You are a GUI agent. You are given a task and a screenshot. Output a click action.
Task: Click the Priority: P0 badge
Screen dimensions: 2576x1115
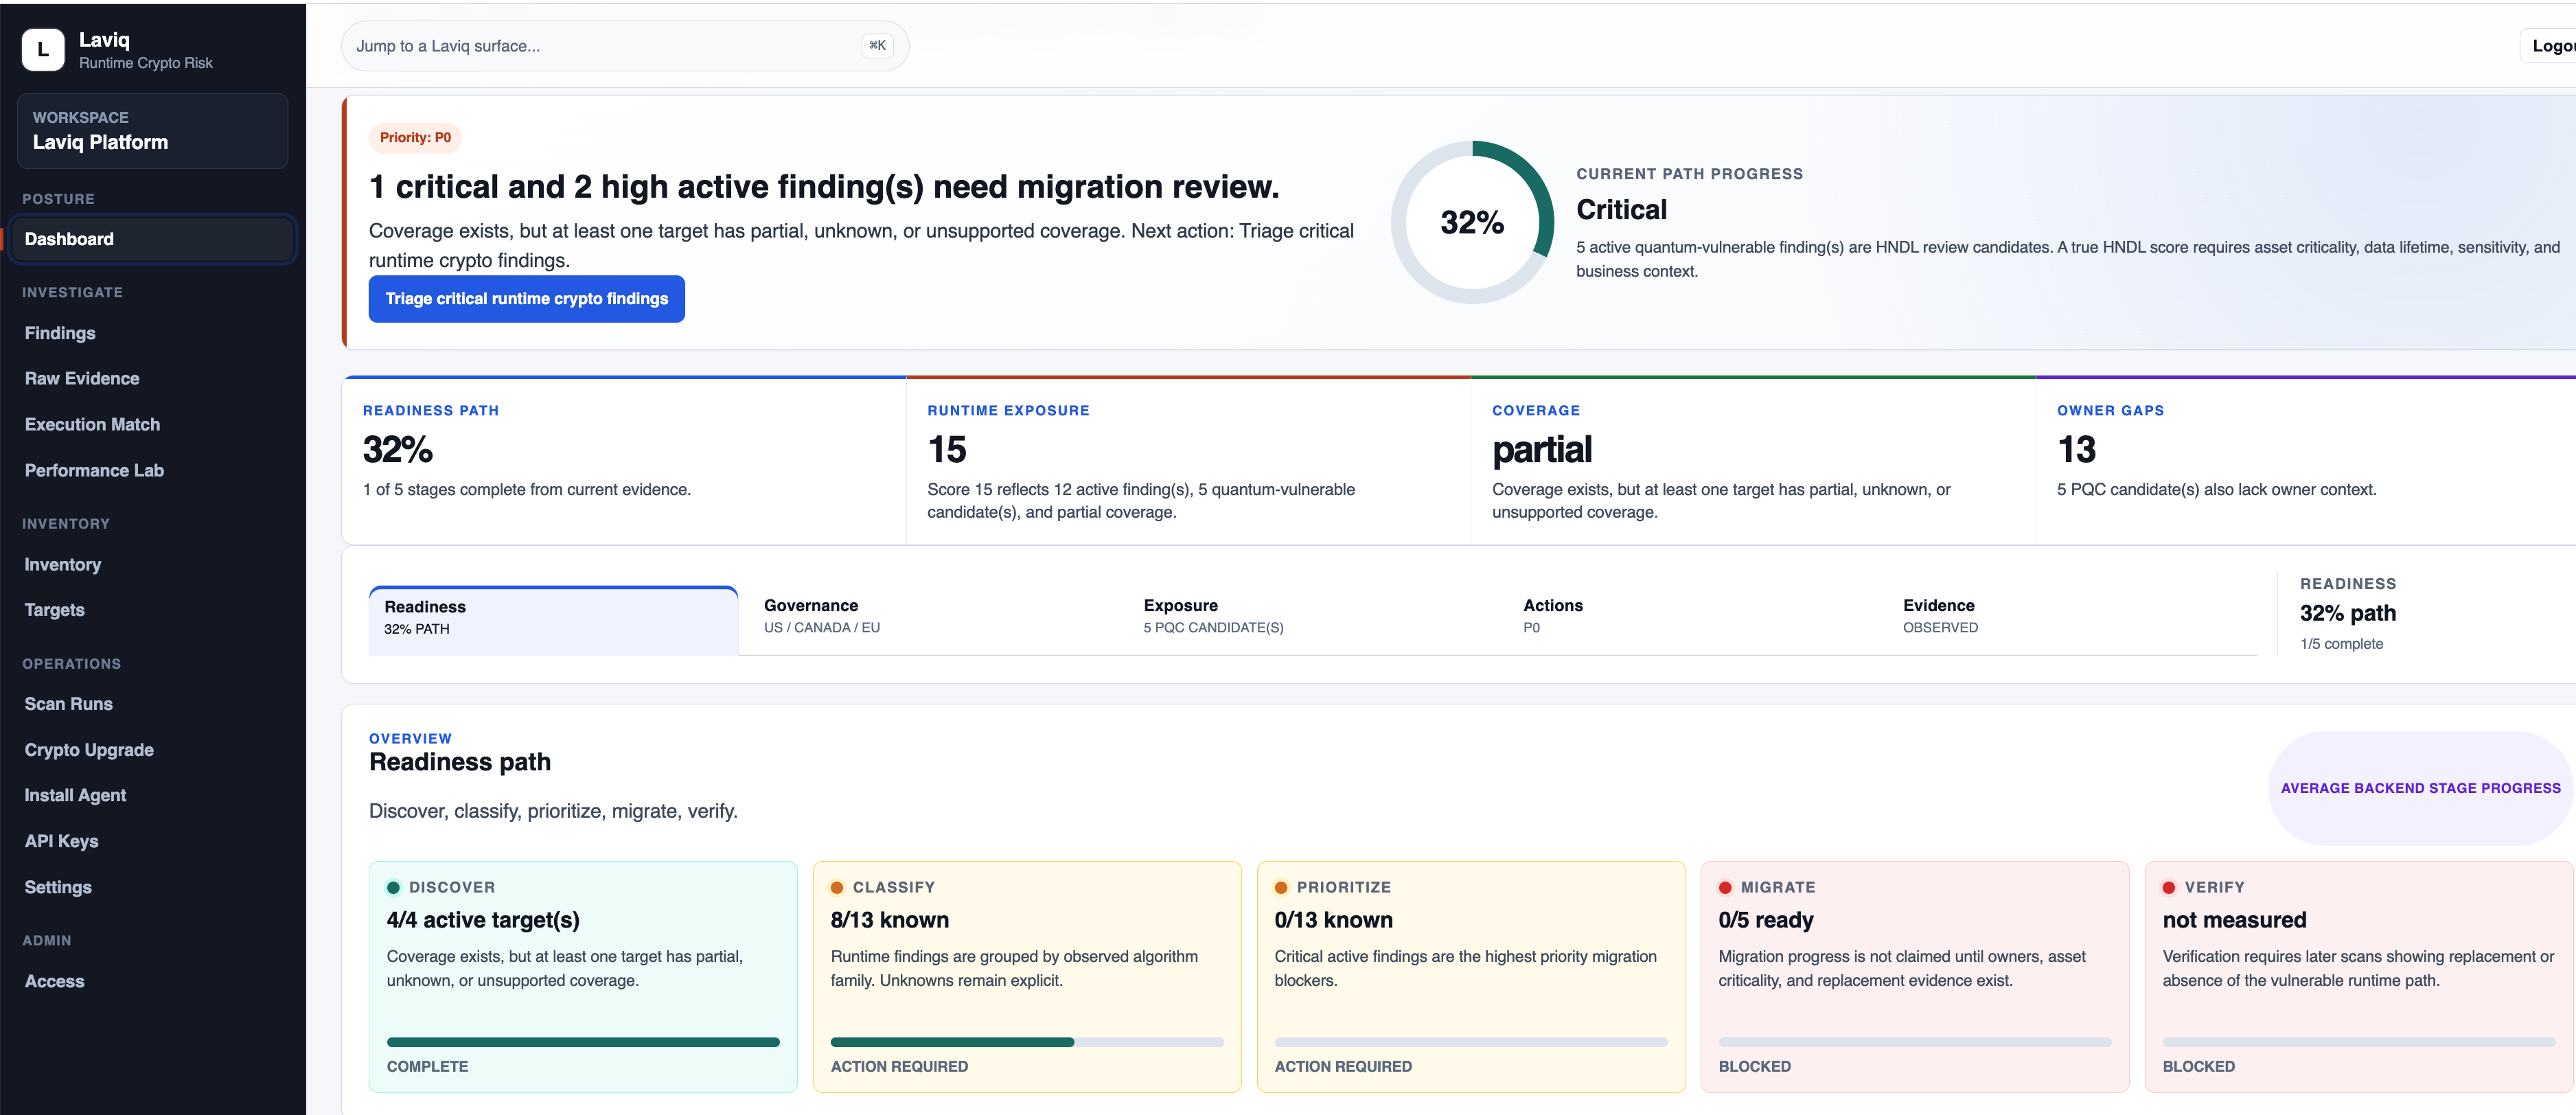(x=415, y=138)
